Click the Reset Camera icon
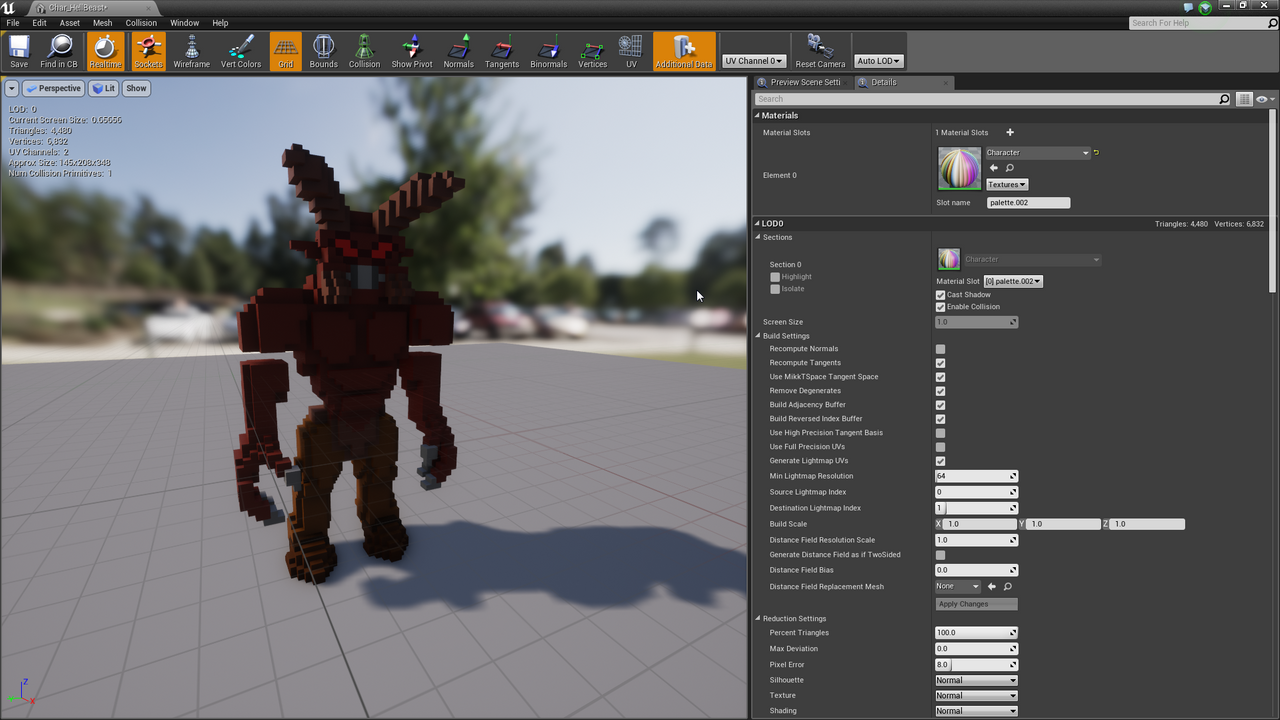Screen dimensions: 1280x720 [x=820, y=51]
